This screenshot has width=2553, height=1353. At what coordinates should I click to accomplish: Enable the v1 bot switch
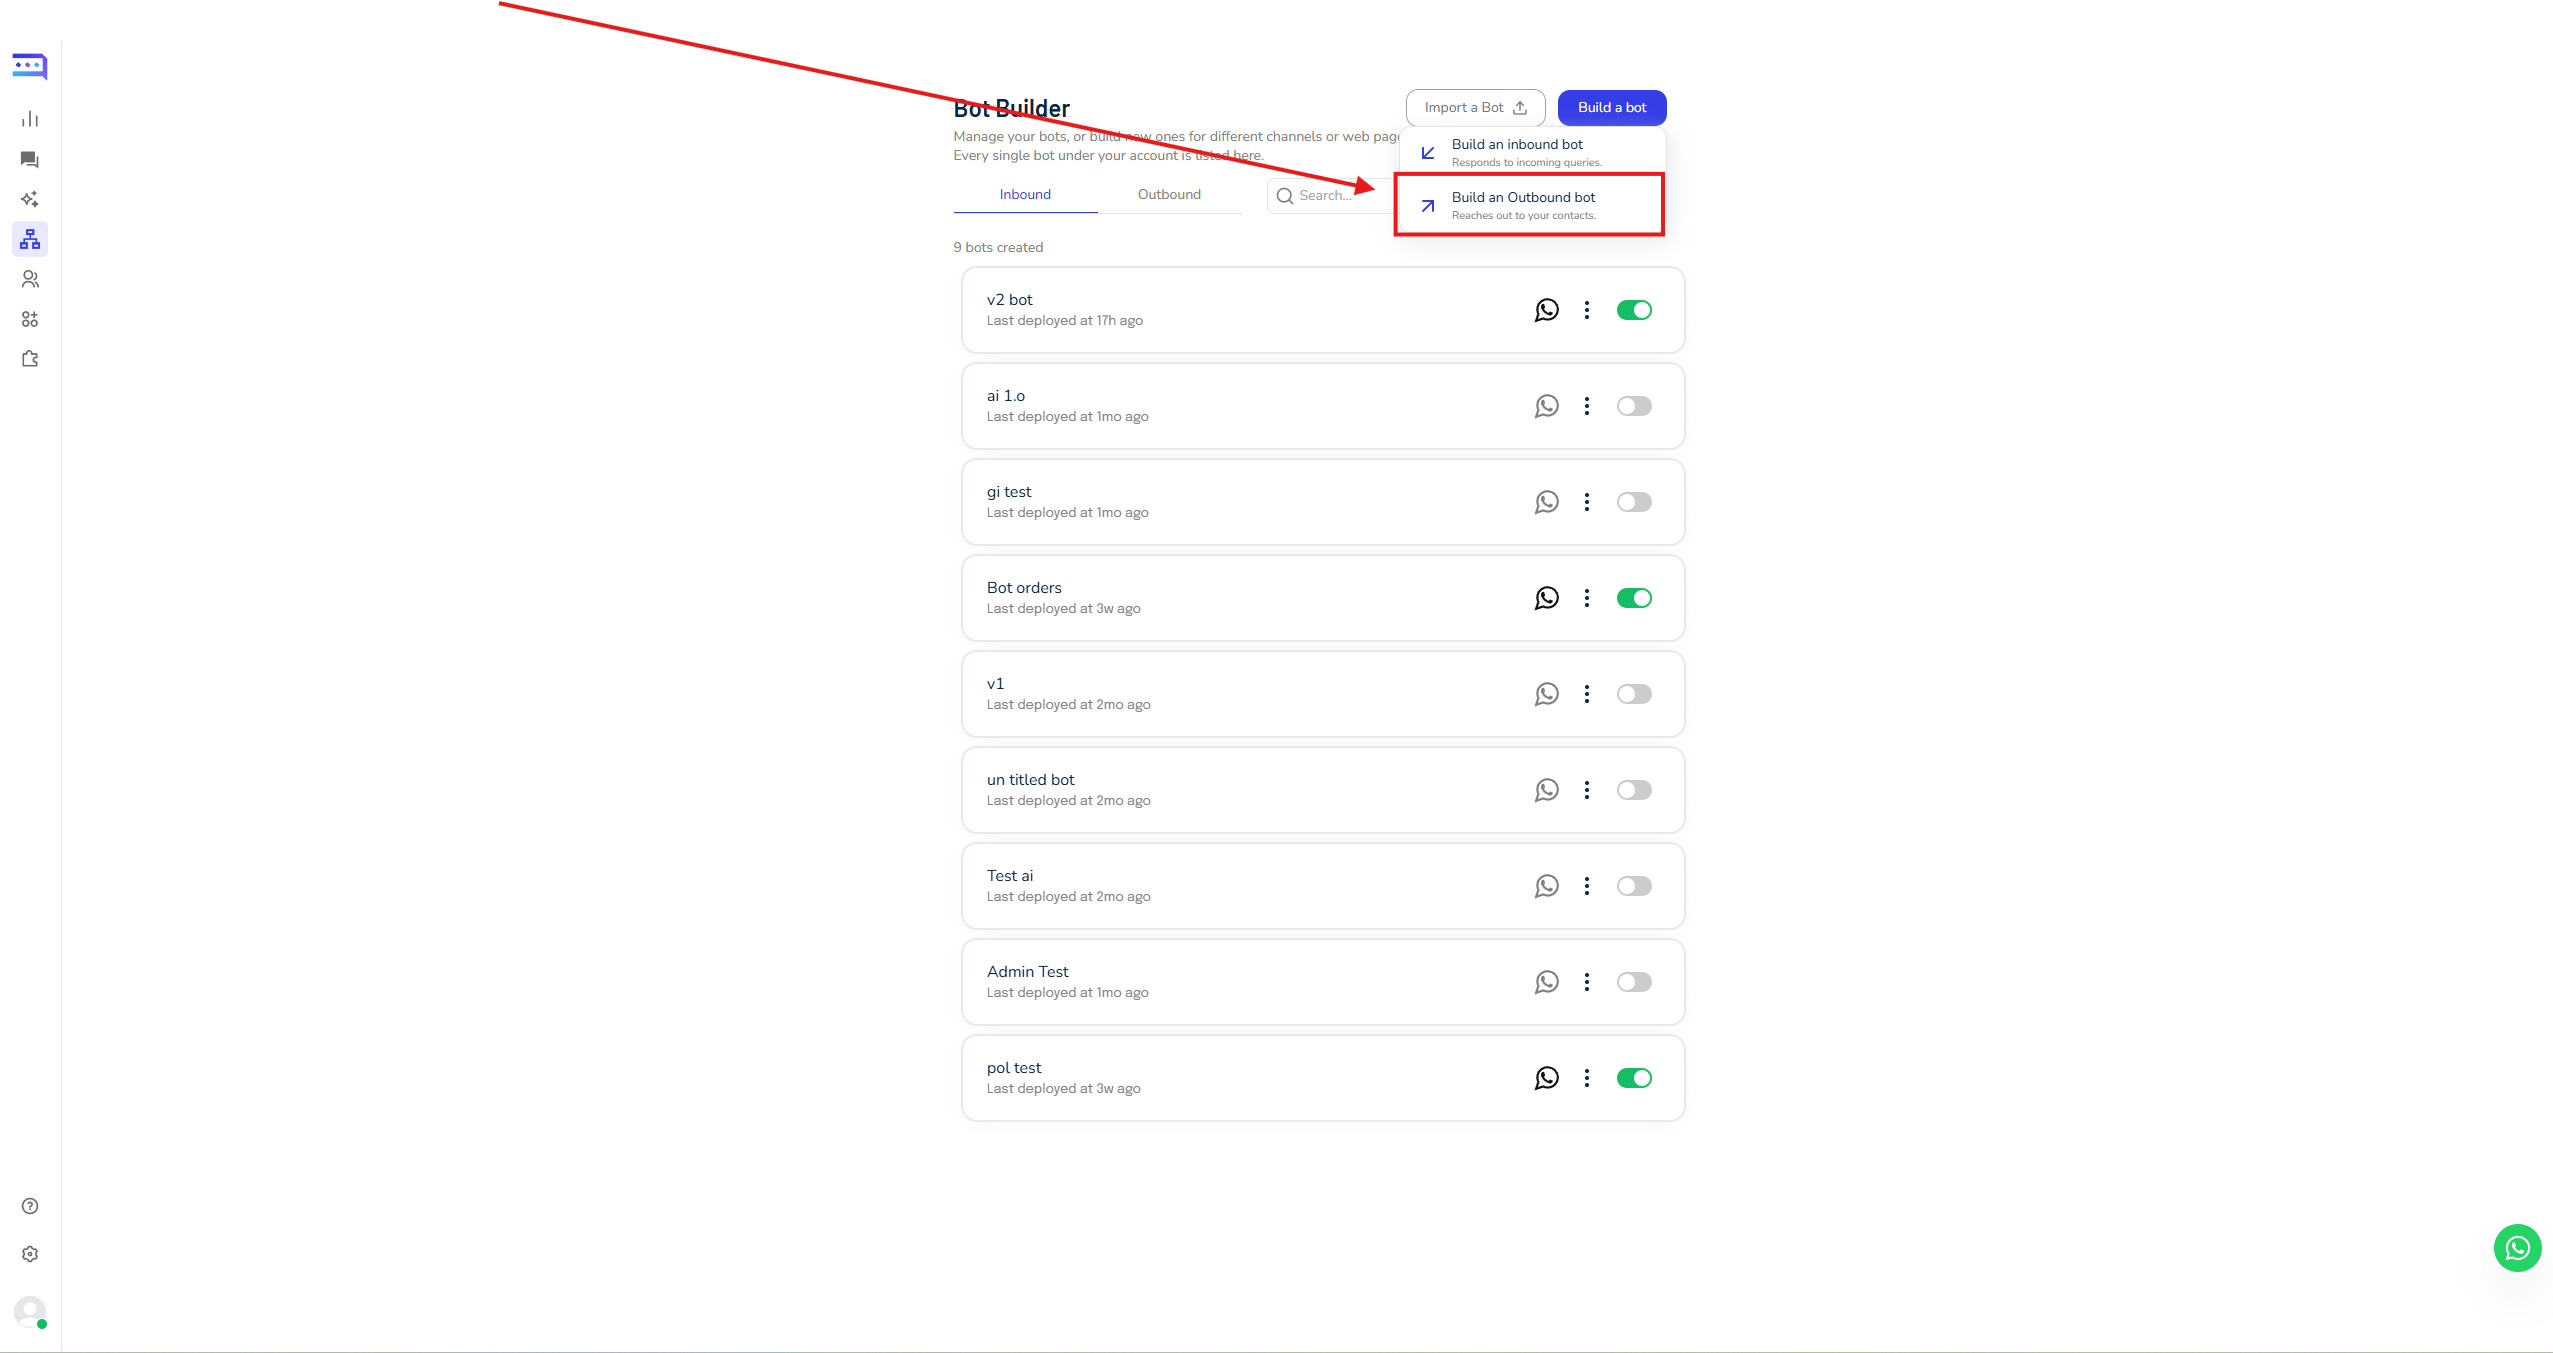[1634, 694]
